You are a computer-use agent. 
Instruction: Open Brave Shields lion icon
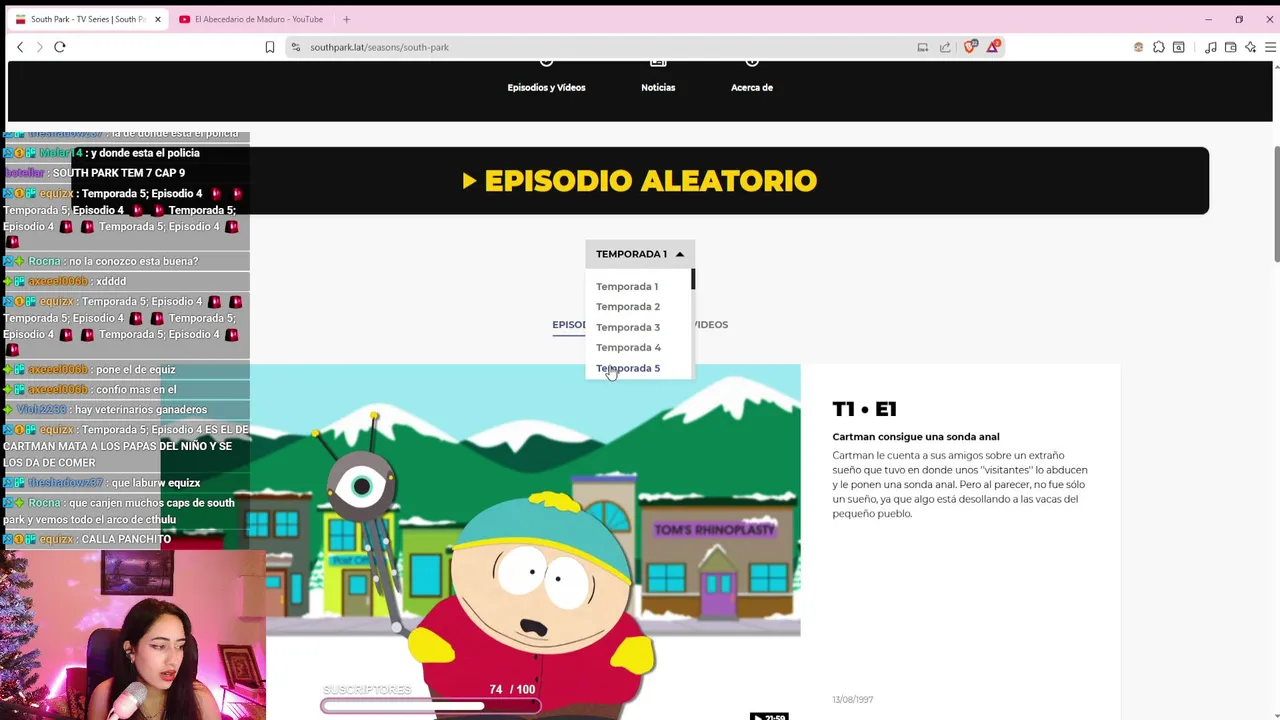970,47
